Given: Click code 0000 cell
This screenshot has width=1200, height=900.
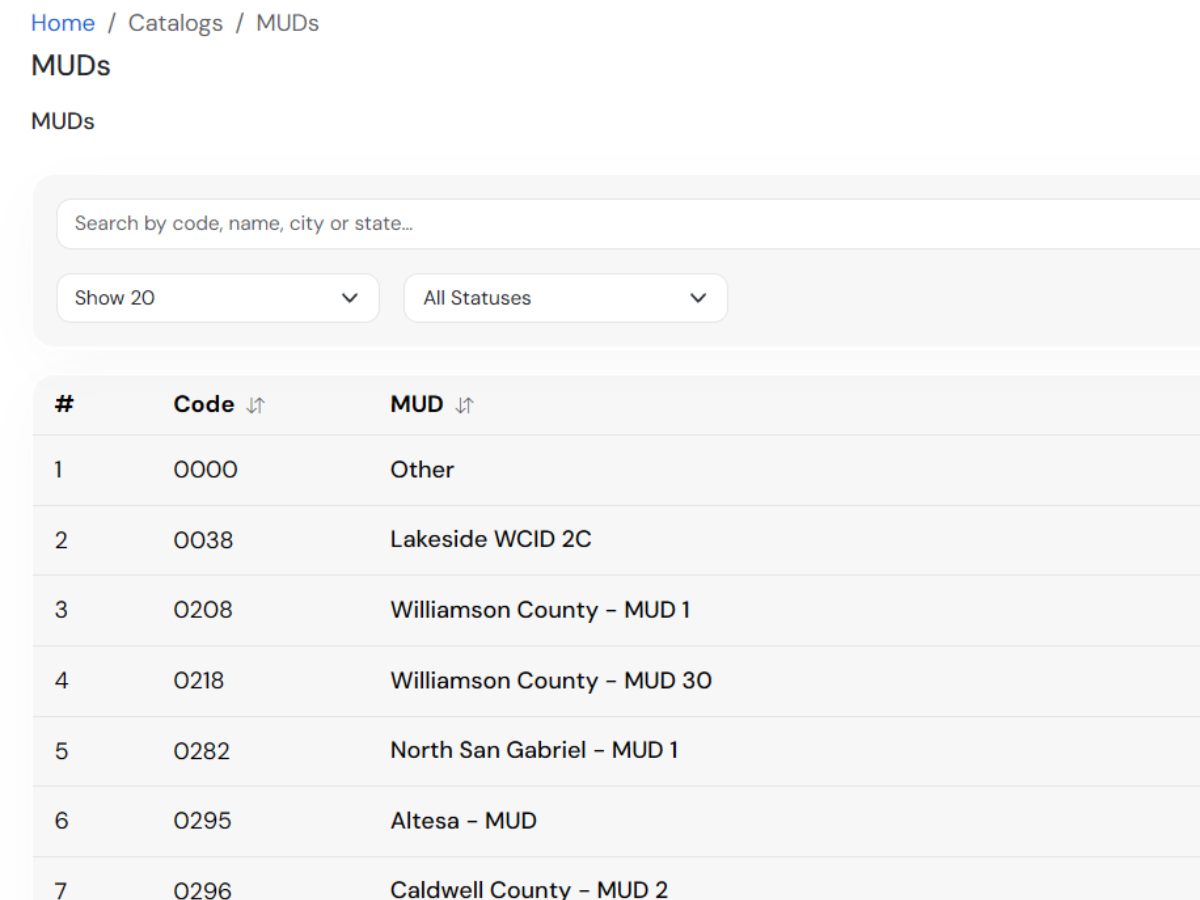Looking at the screenshot, I should point(206,470).
